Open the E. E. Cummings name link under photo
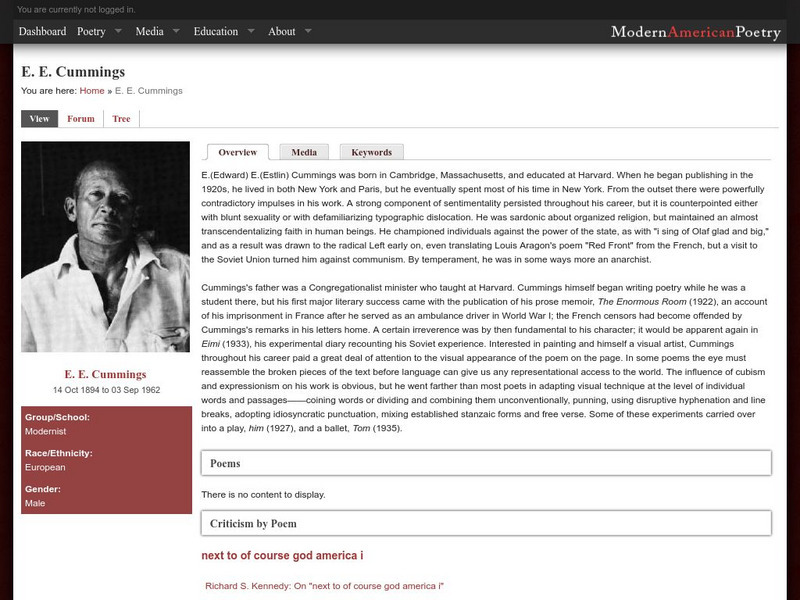 pyautogui.click(x=106, y=374)
